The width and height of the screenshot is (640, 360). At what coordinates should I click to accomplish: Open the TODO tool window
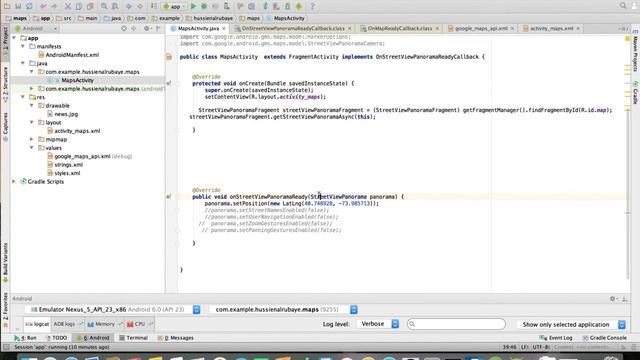57,338
